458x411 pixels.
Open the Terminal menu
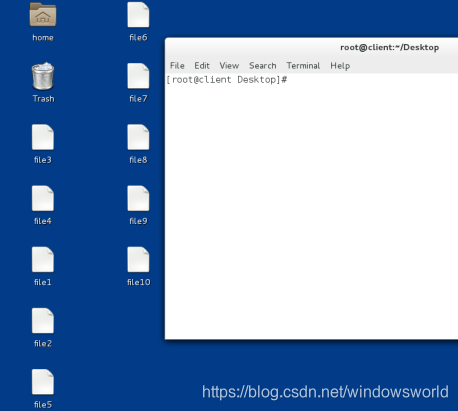tap(303, 66)
